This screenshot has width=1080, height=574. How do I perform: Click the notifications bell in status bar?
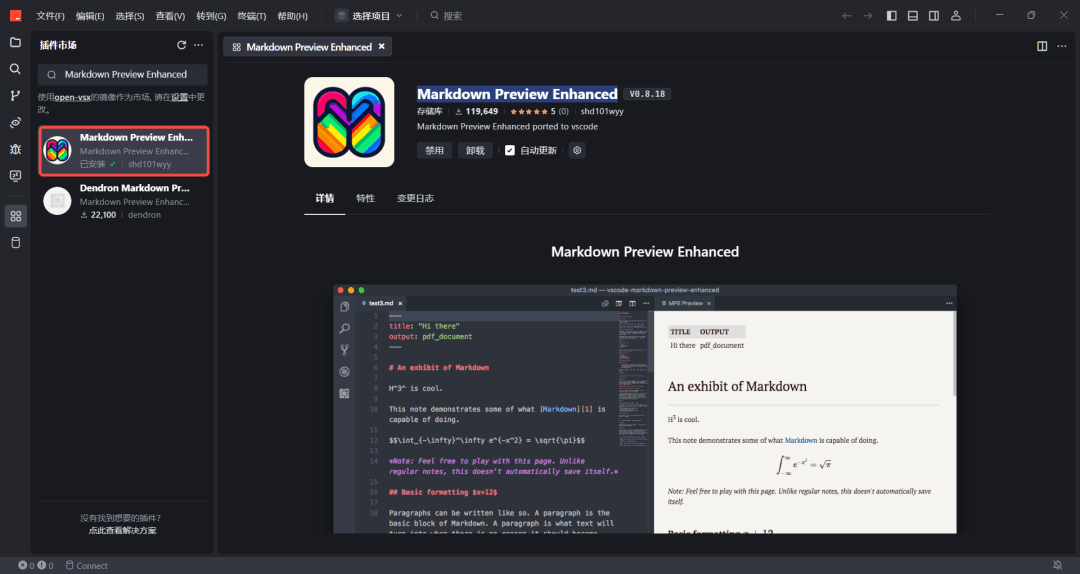pyautogui.click(x=1057, y=565)
